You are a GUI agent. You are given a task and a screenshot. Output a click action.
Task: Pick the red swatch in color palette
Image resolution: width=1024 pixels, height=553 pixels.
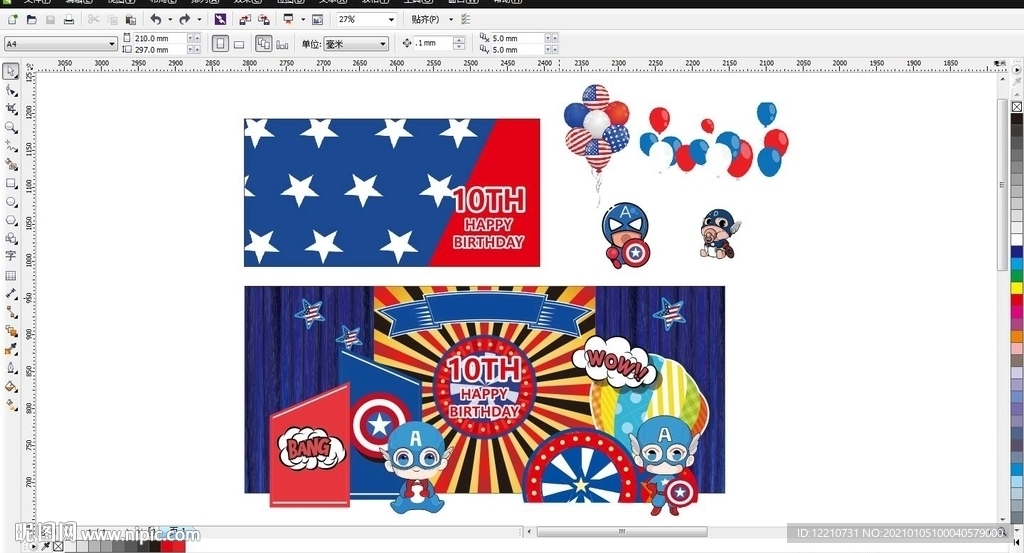pyautogui.click(x=1016, y=300)
